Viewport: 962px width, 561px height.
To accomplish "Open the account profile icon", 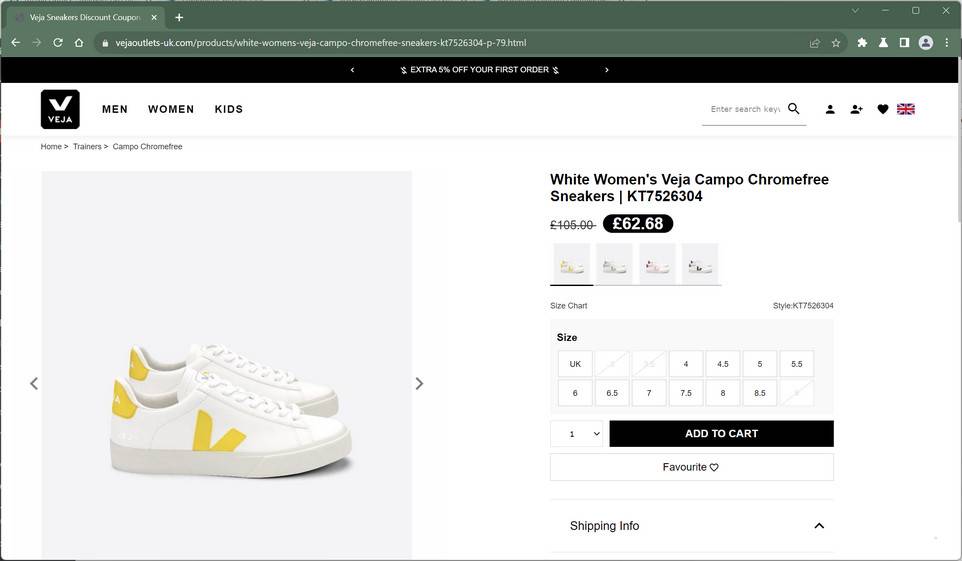I will pyautogui.click(x=830, y=109).
